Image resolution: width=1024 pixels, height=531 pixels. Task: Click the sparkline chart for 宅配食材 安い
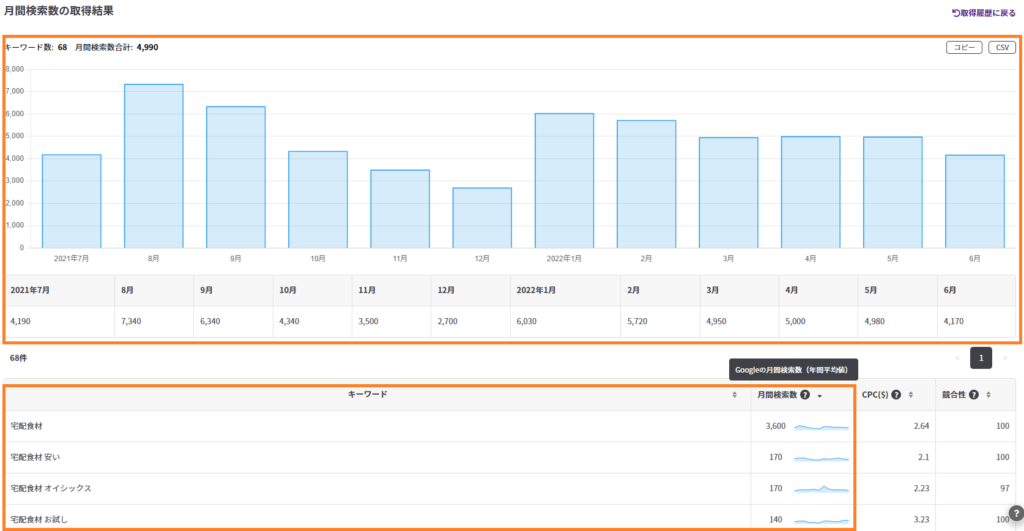click(x=821, y=458)
